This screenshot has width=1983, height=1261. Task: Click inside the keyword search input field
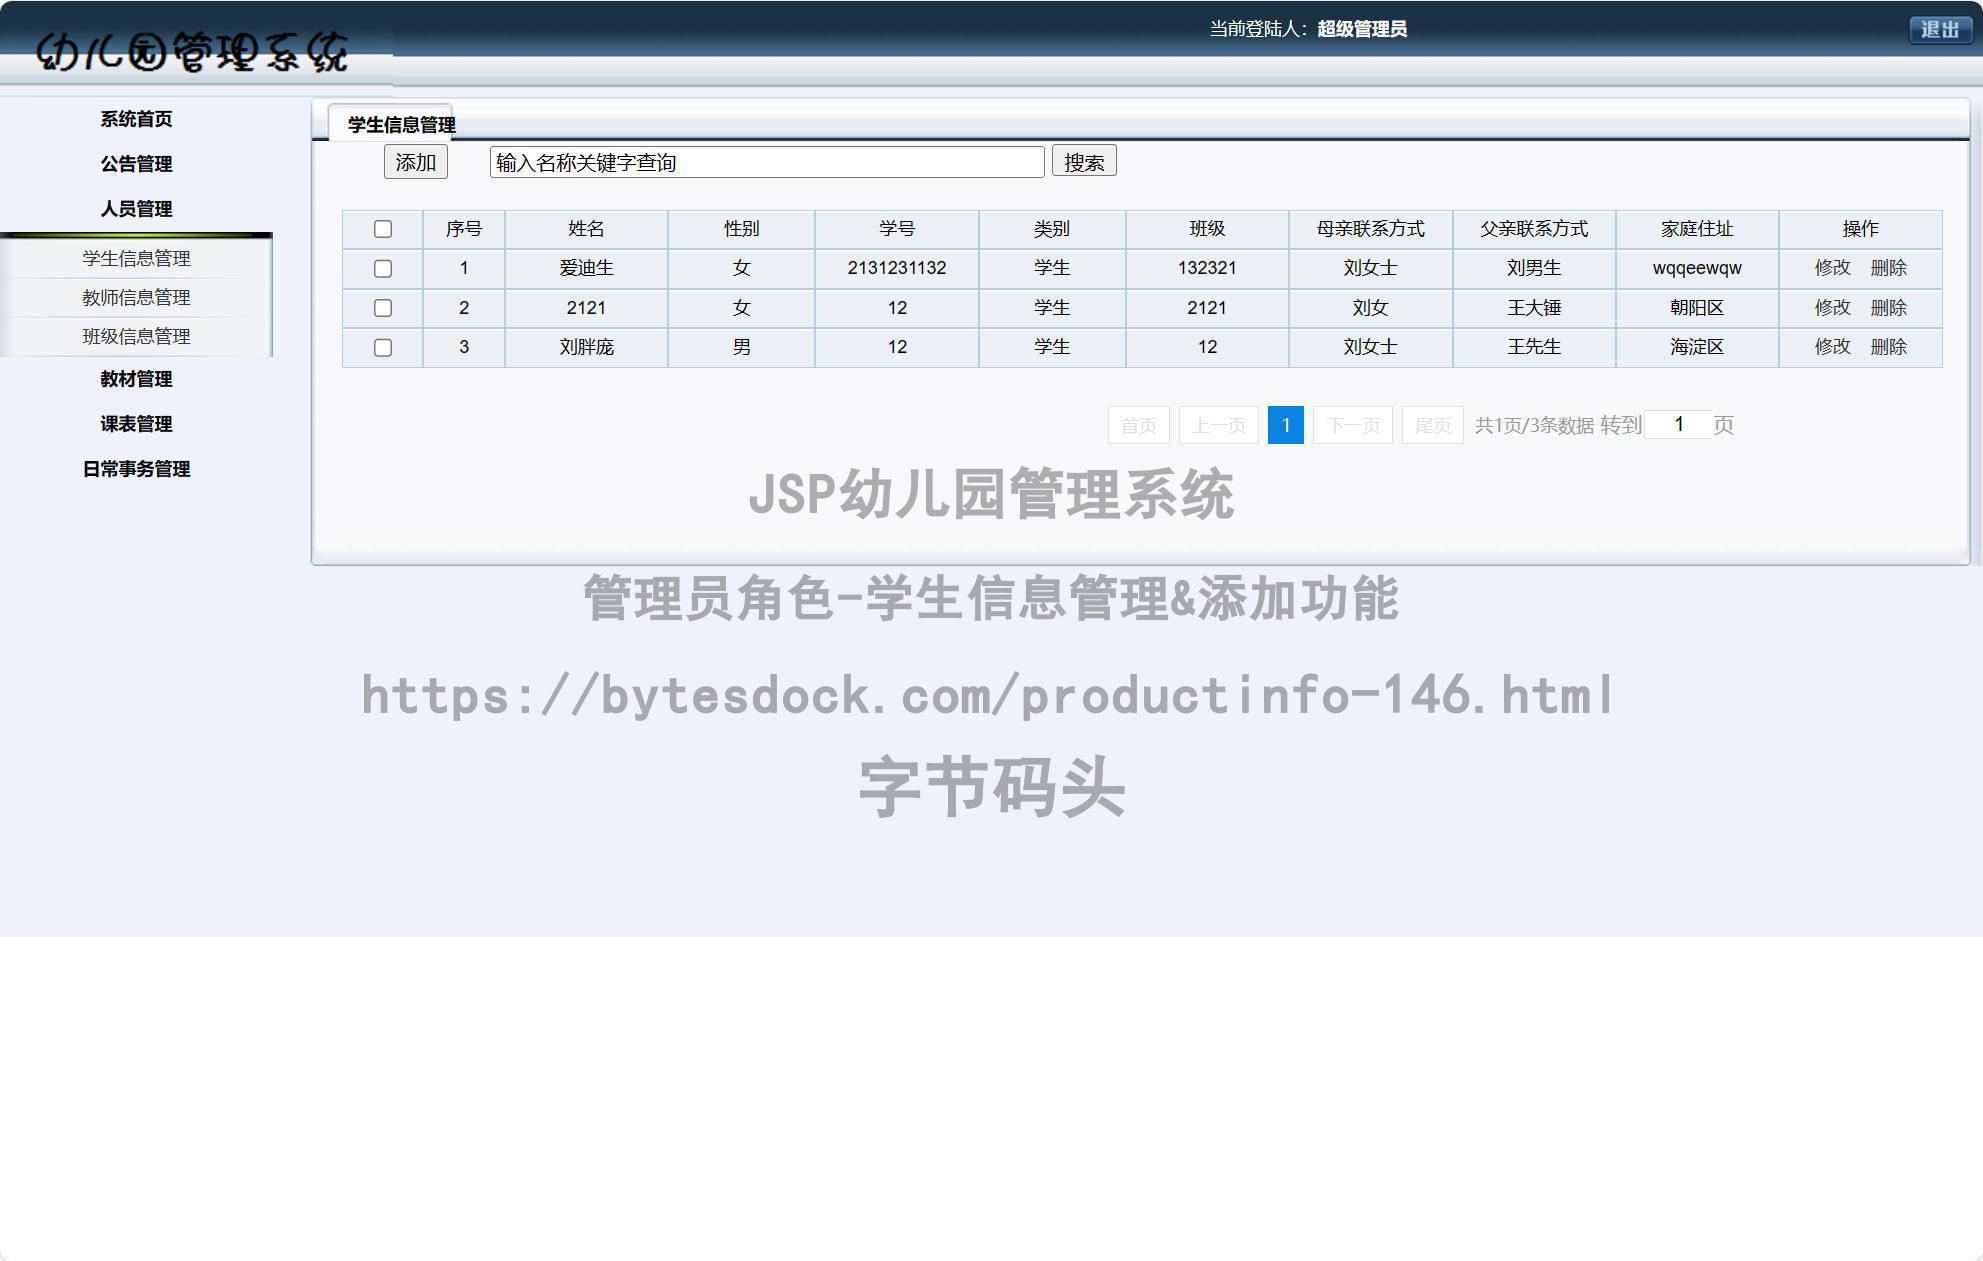click(765, 161)
